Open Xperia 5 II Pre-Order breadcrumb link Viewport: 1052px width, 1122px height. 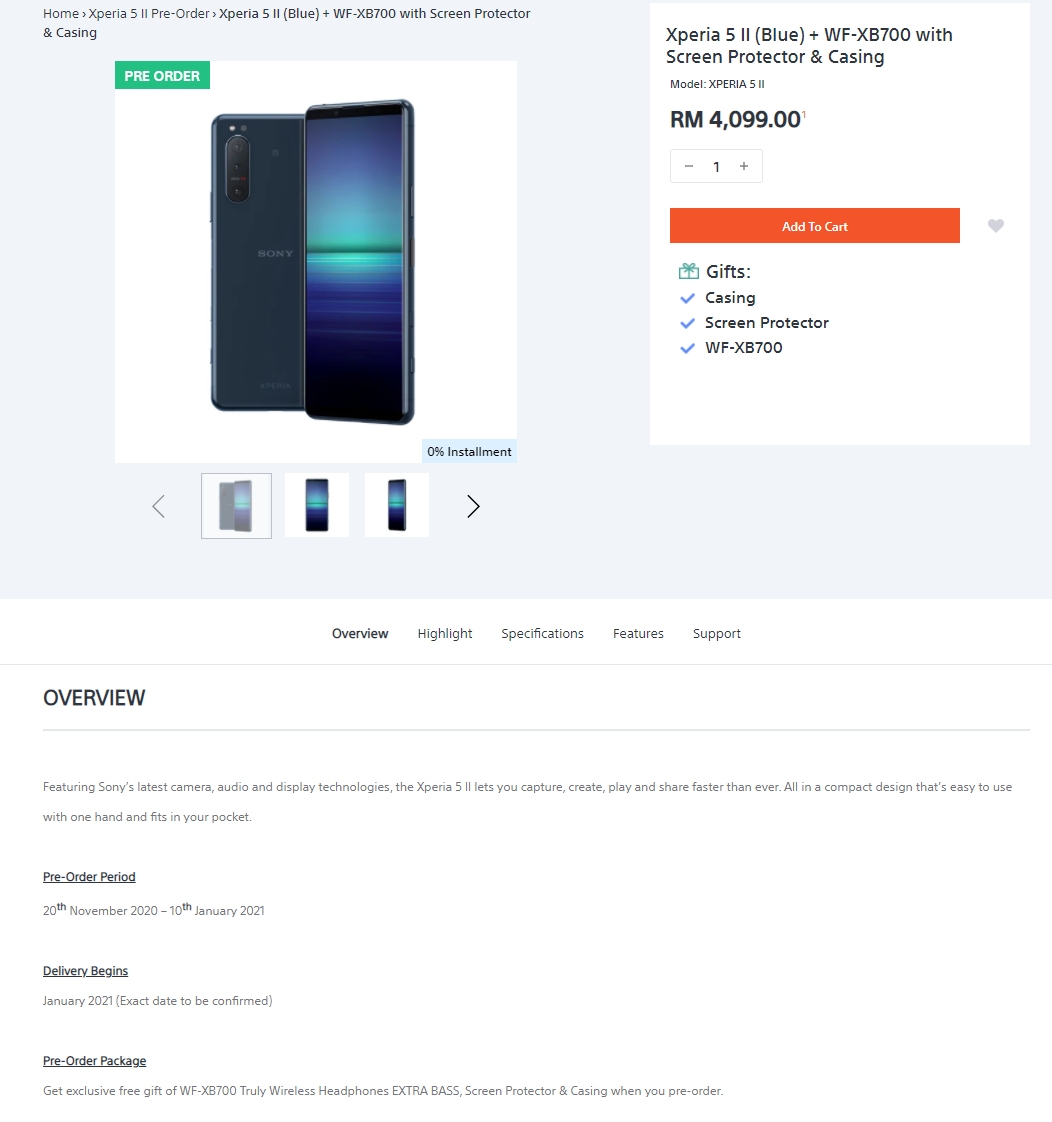[149, 14]
